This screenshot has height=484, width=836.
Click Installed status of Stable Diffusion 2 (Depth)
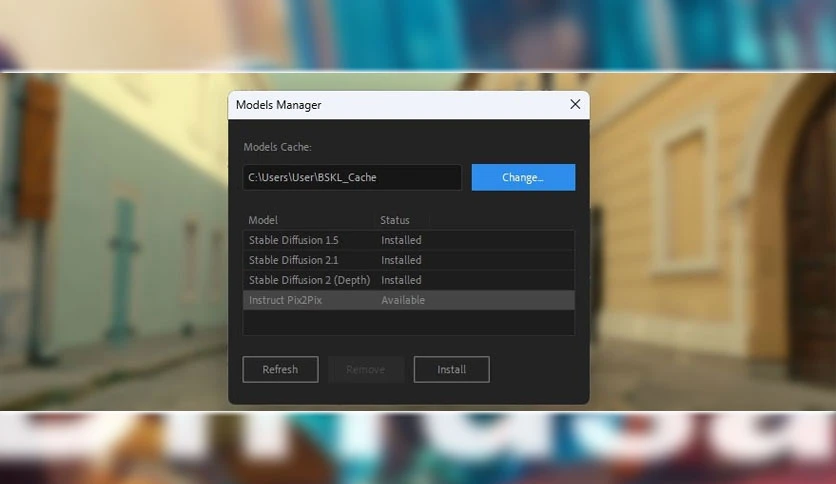[x=401, y=280]
